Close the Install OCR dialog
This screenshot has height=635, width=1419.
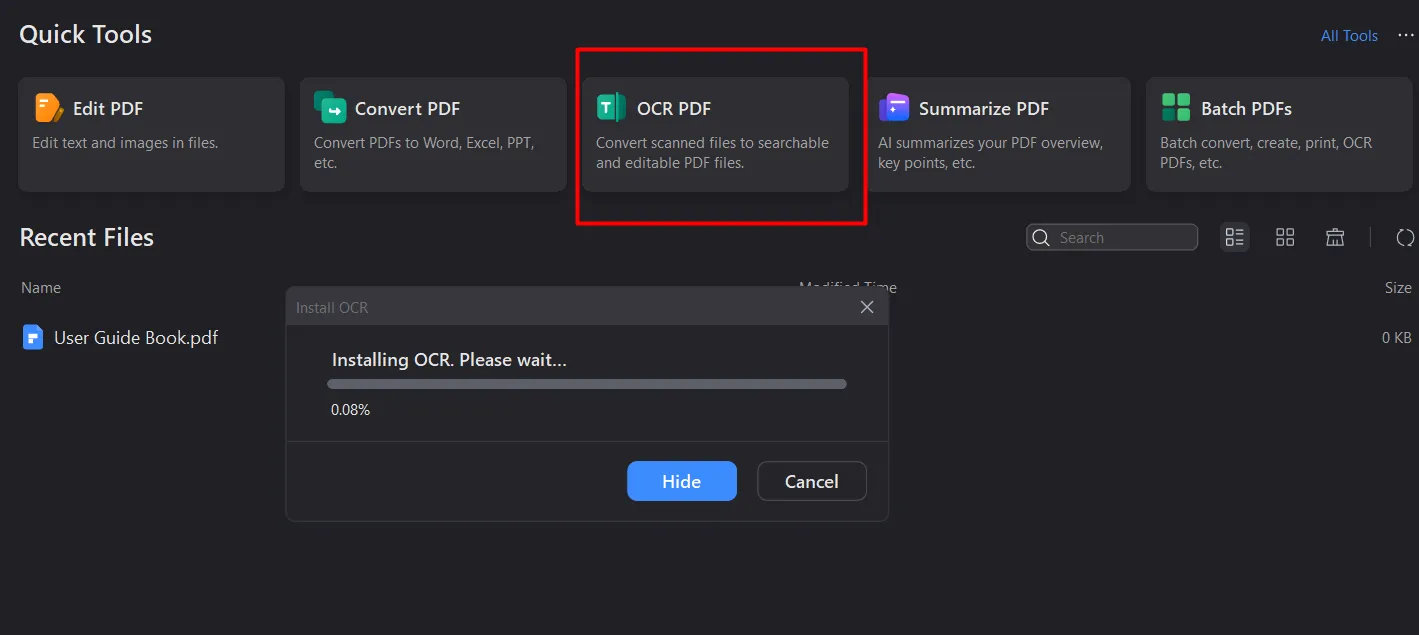(867, 307)
